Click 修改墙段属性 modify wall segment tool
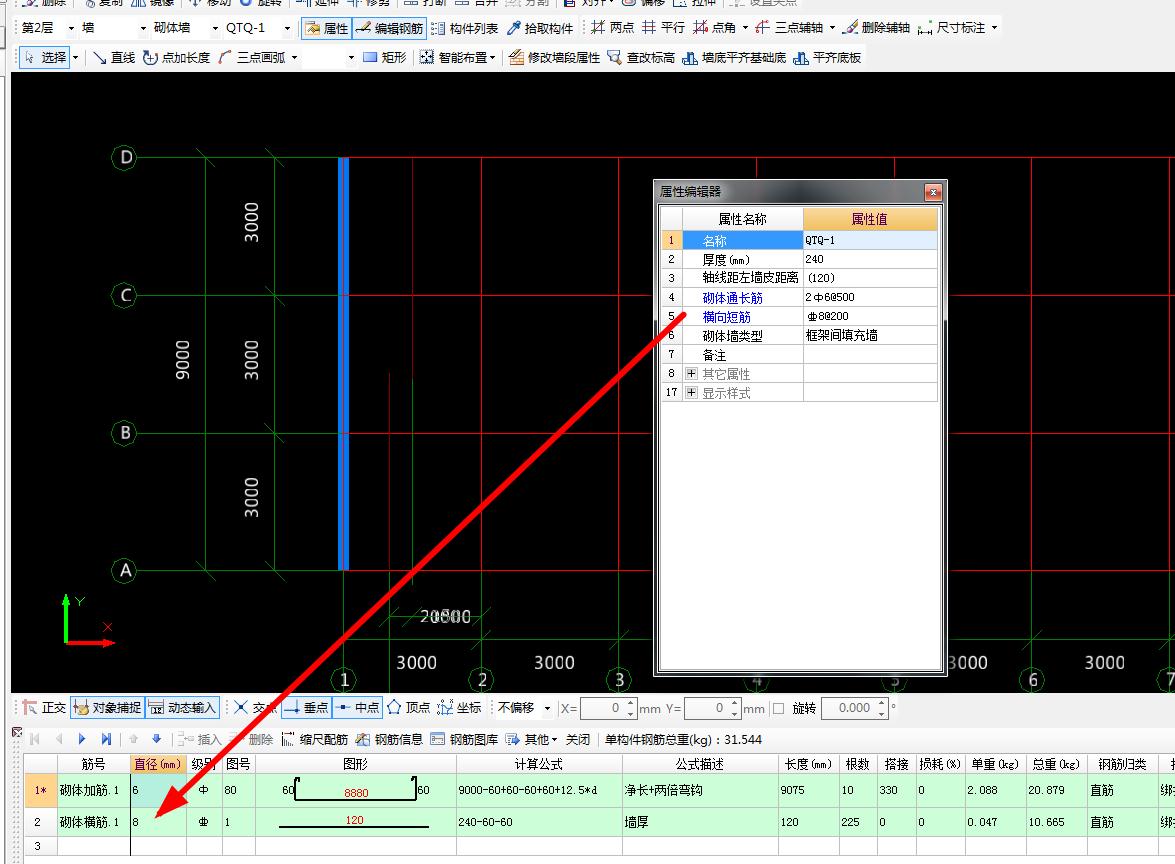The width and height of the screenshot is (1175, 864). (x=554, y=58)
